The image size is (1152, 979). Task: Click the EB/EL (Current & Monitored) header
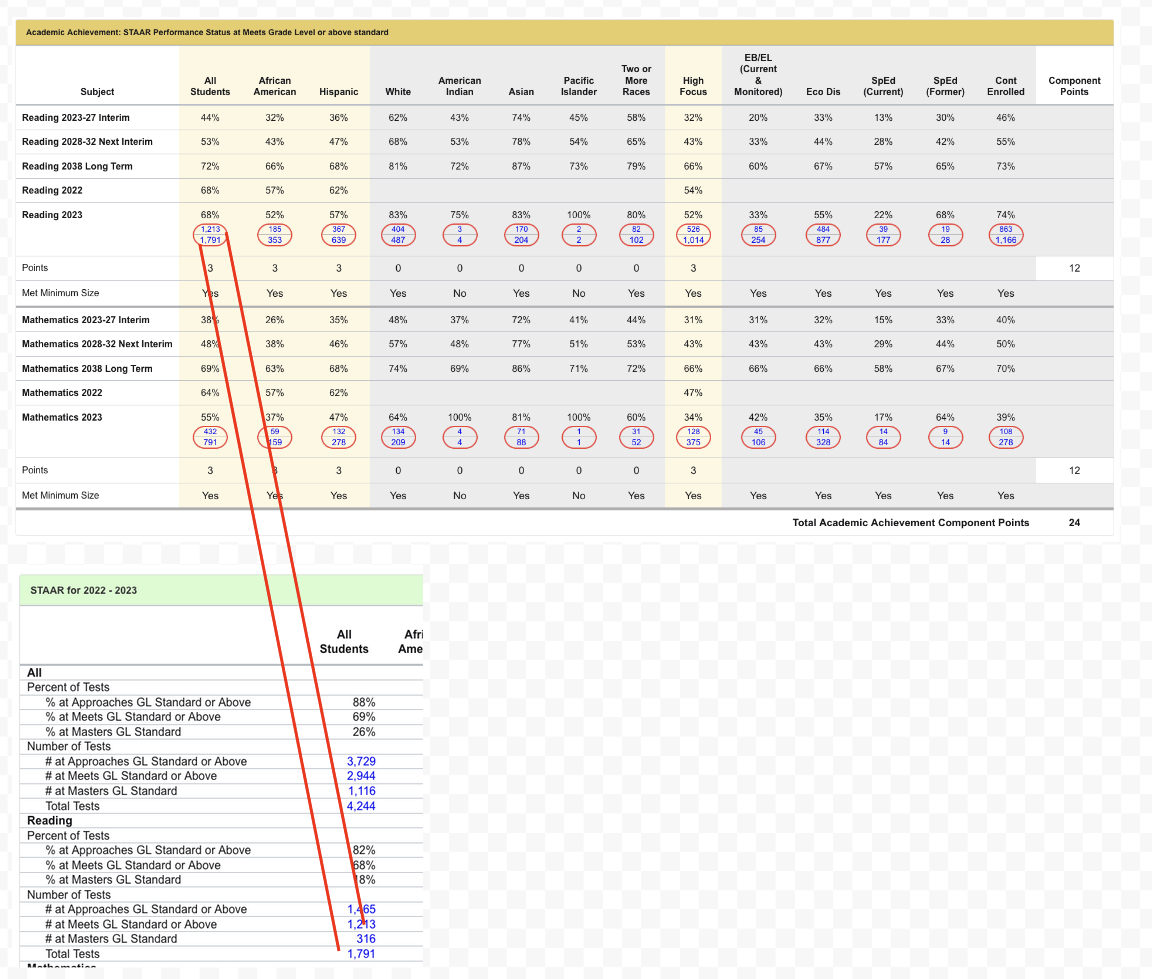click(758, 75)
